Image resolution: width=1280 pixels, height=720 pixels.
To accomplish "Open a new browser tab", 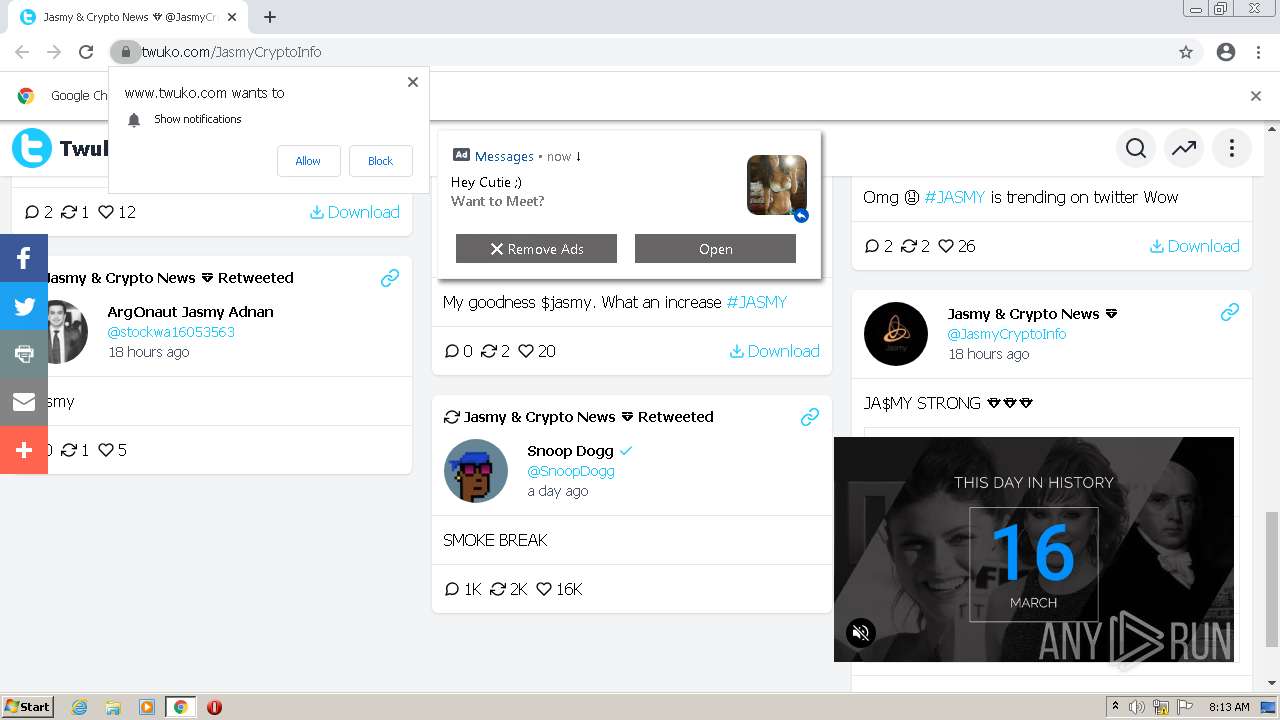I will click(270, 17).
